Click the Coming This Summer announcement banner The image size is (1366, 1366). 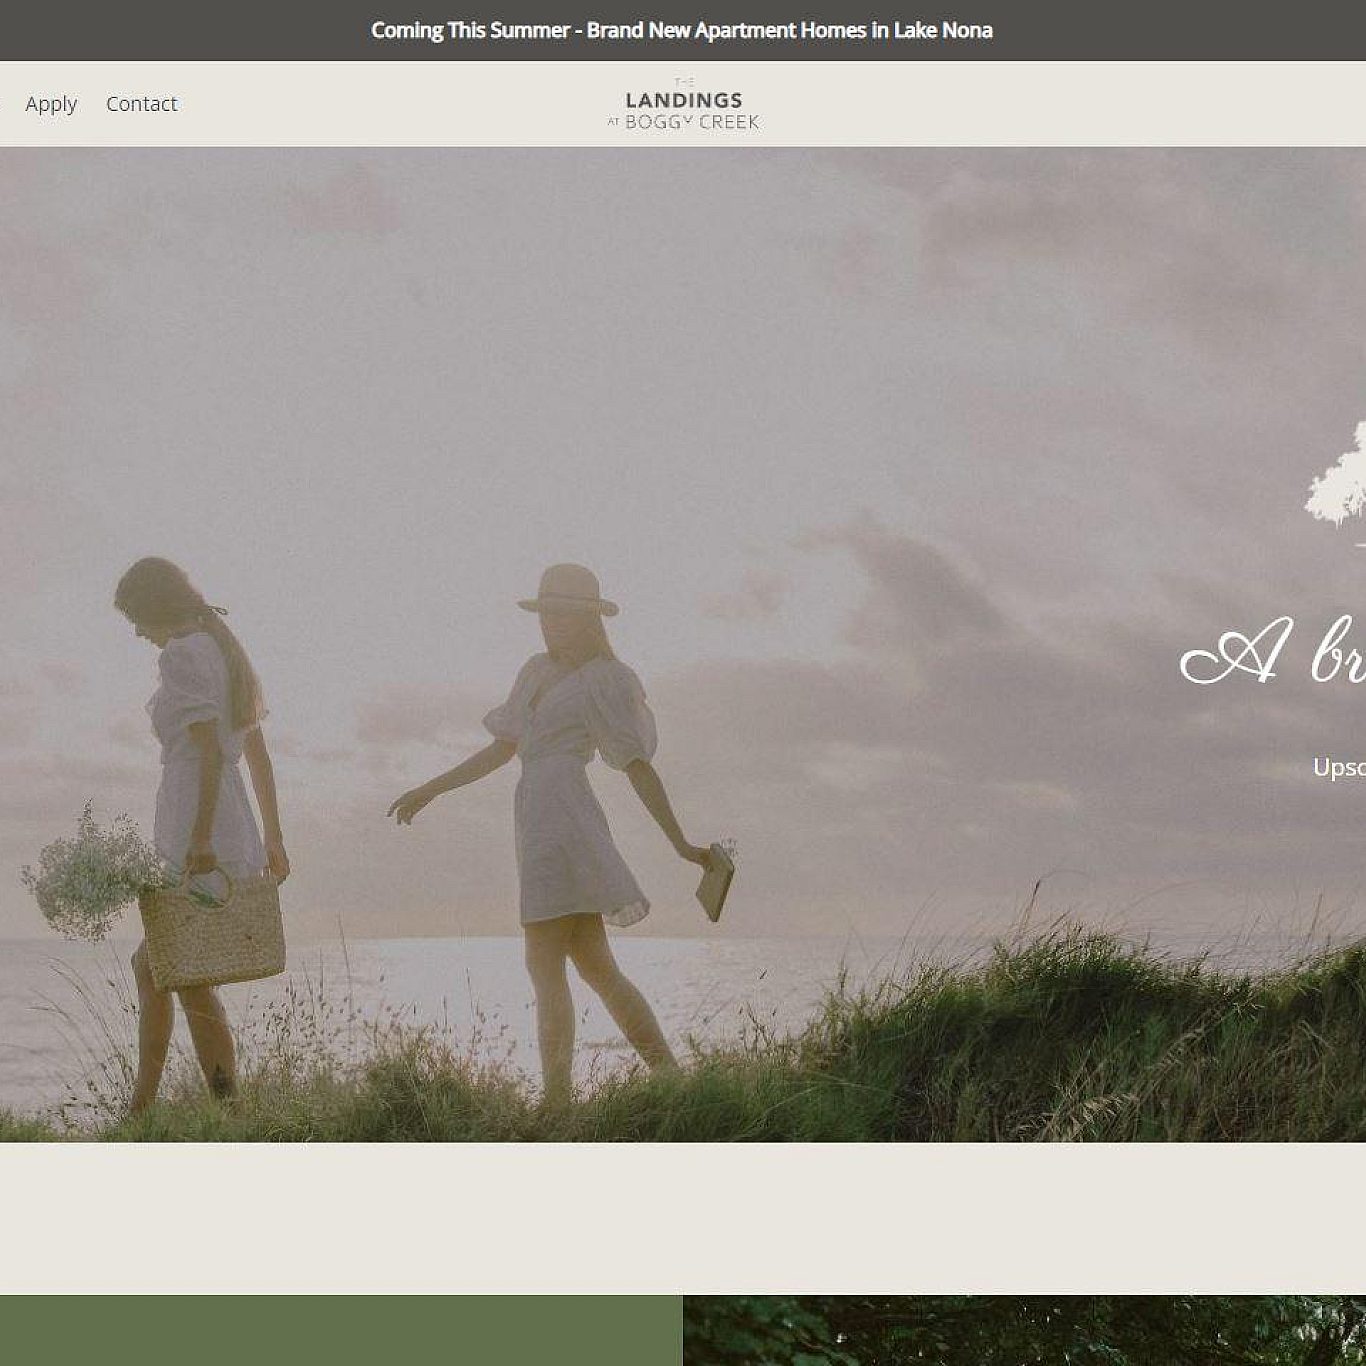(682, 30)
